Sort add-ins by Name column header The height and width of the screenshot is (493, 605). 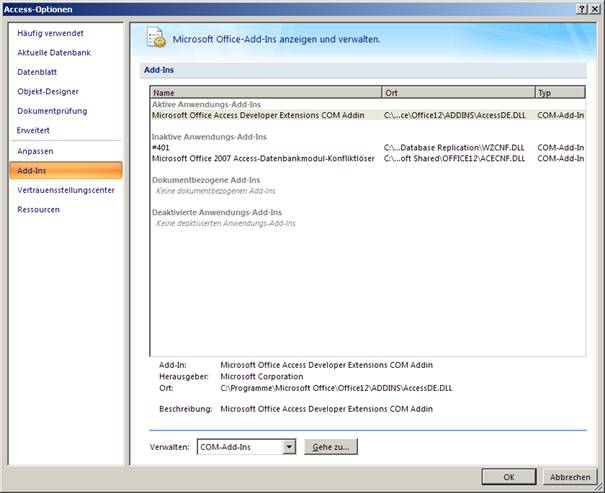(266, 93)
